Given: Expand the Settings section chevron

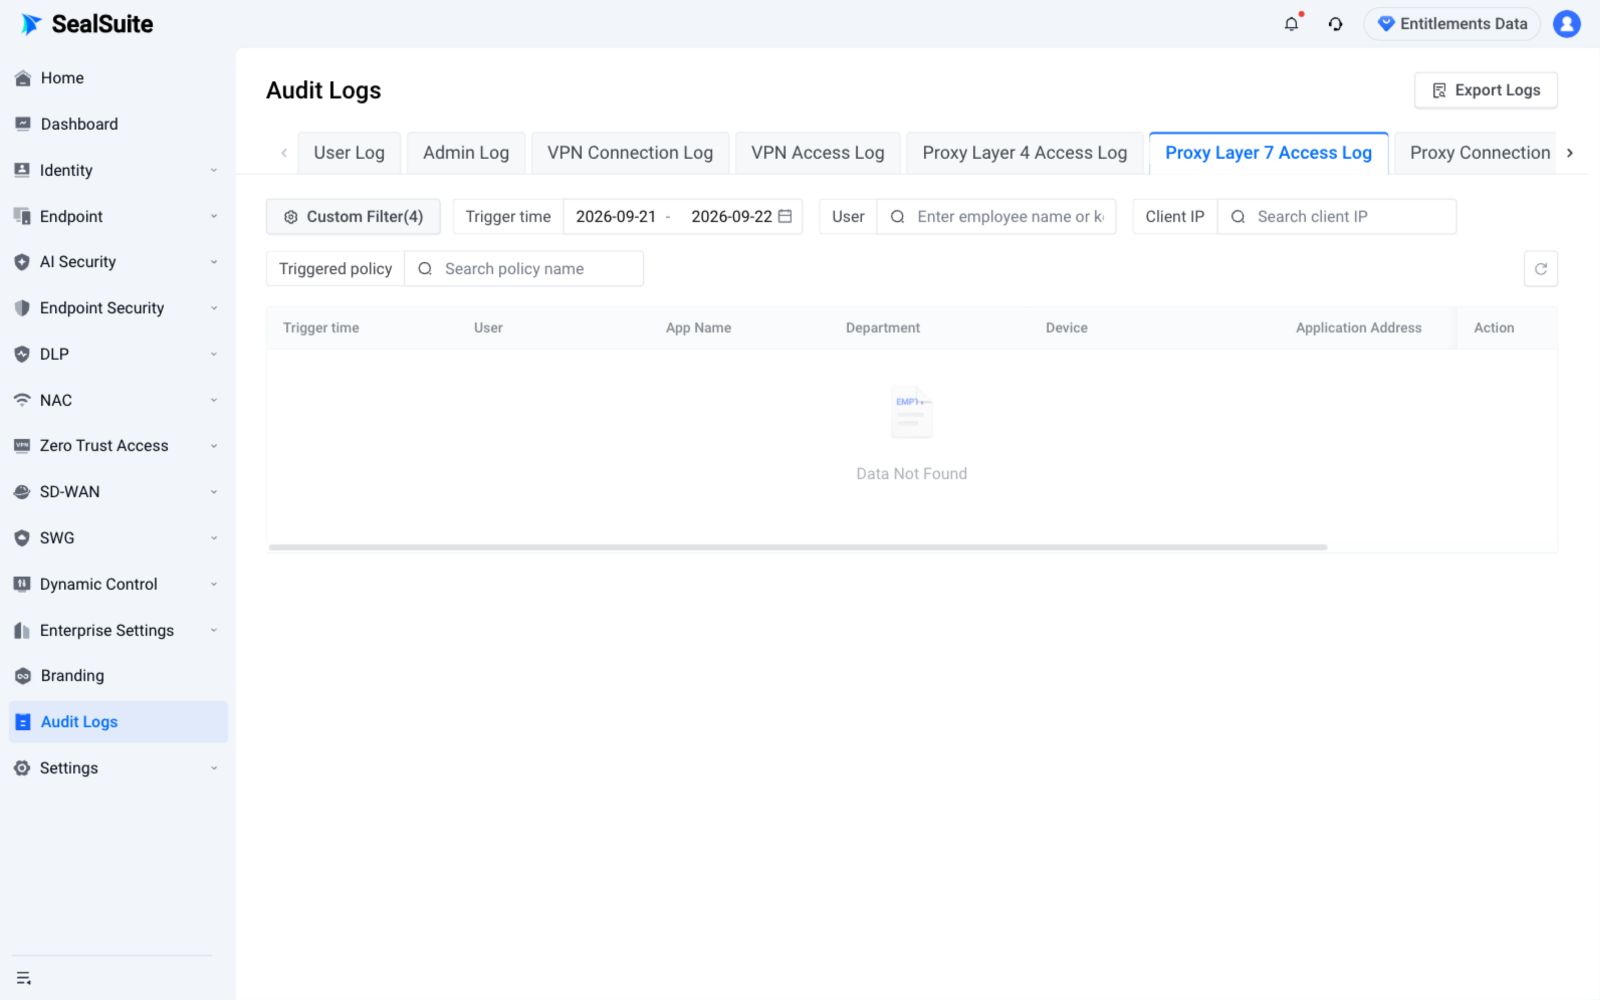Looking at the screenshot, I should coord(214,768).
